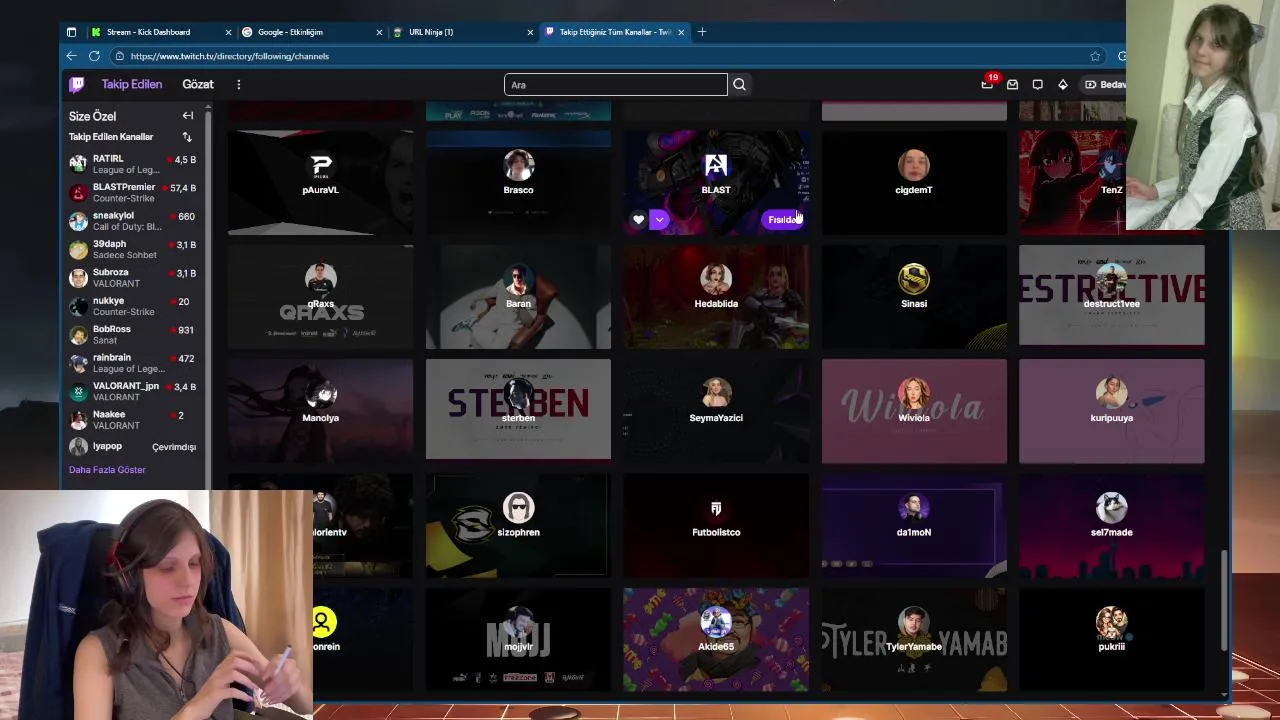The width and height of the screenshot is (1280, 720).
Task: Close the URL Ninja tab
Action: [530, 32]
